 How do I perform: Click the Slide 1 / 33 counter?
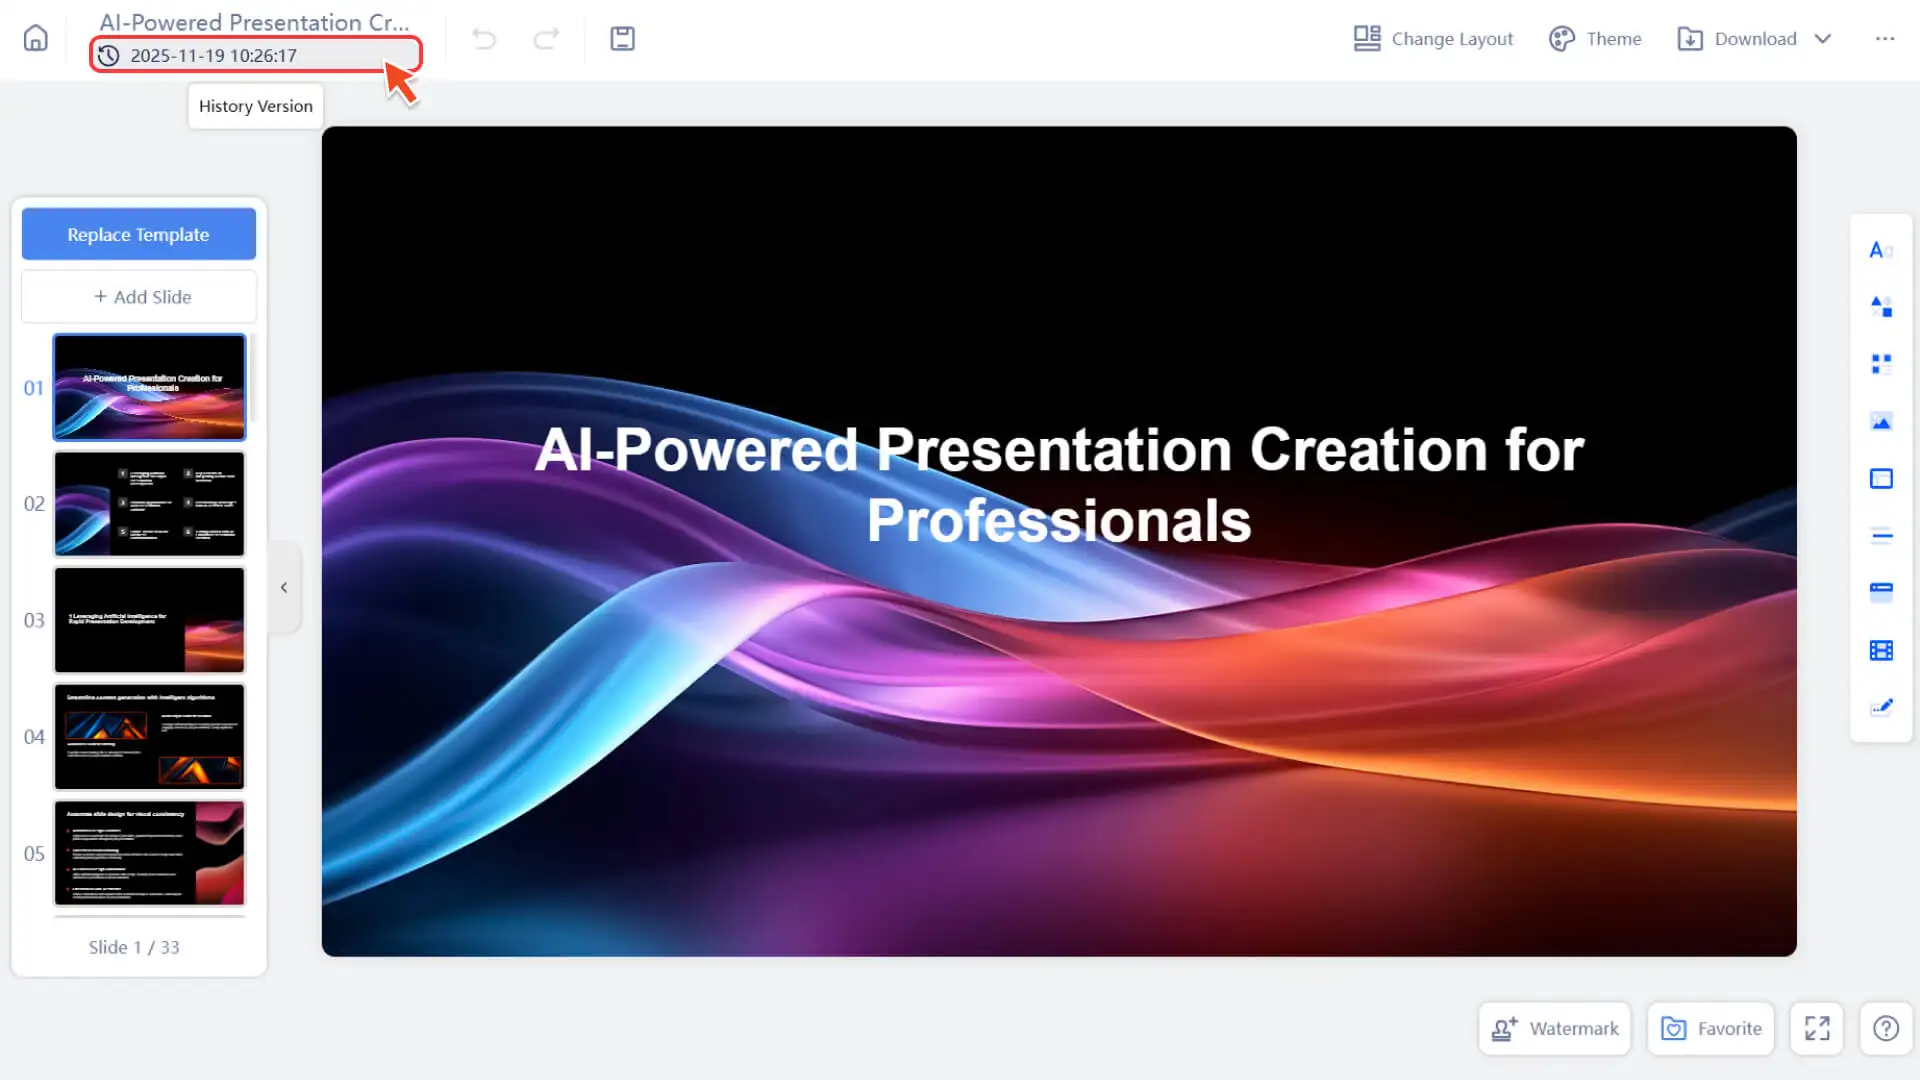(x=134, y=947)
